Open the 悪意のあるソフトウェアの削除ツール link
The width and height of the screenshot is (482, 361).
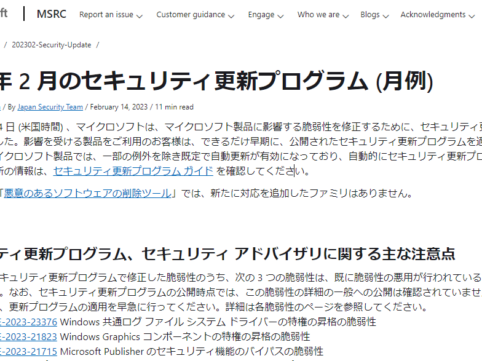pyautogui.click(x=87, y=193)
